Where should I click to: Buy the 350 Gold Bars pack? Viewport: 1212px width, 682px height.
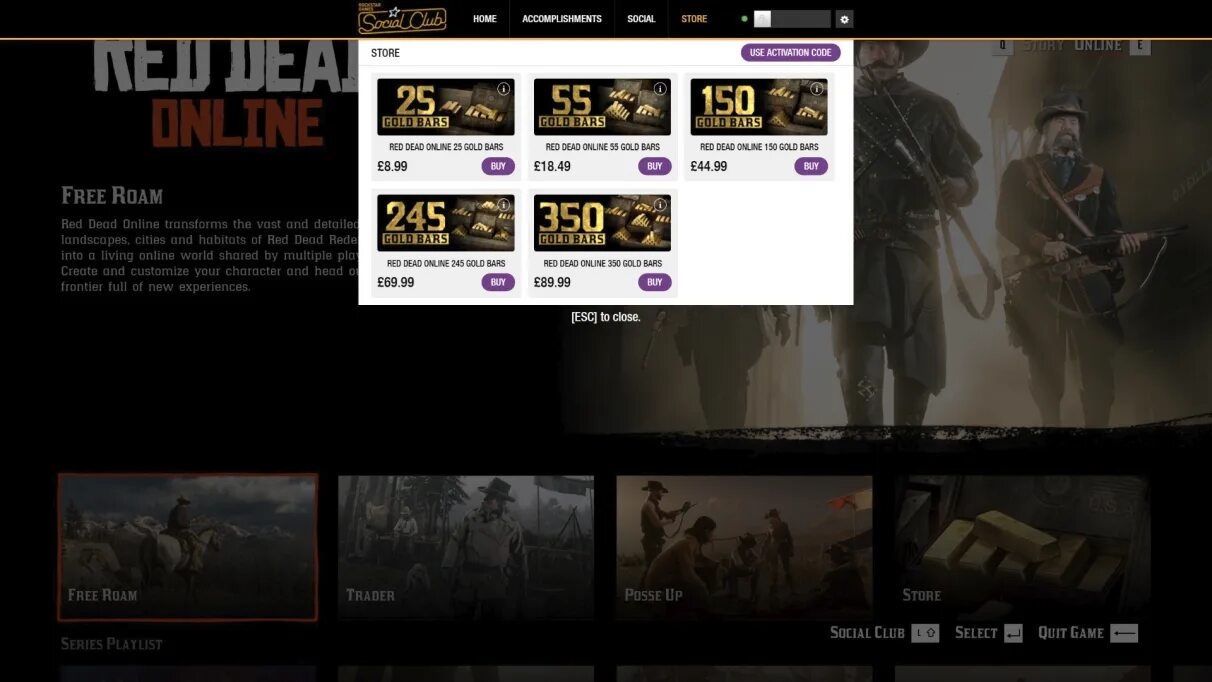654,282
